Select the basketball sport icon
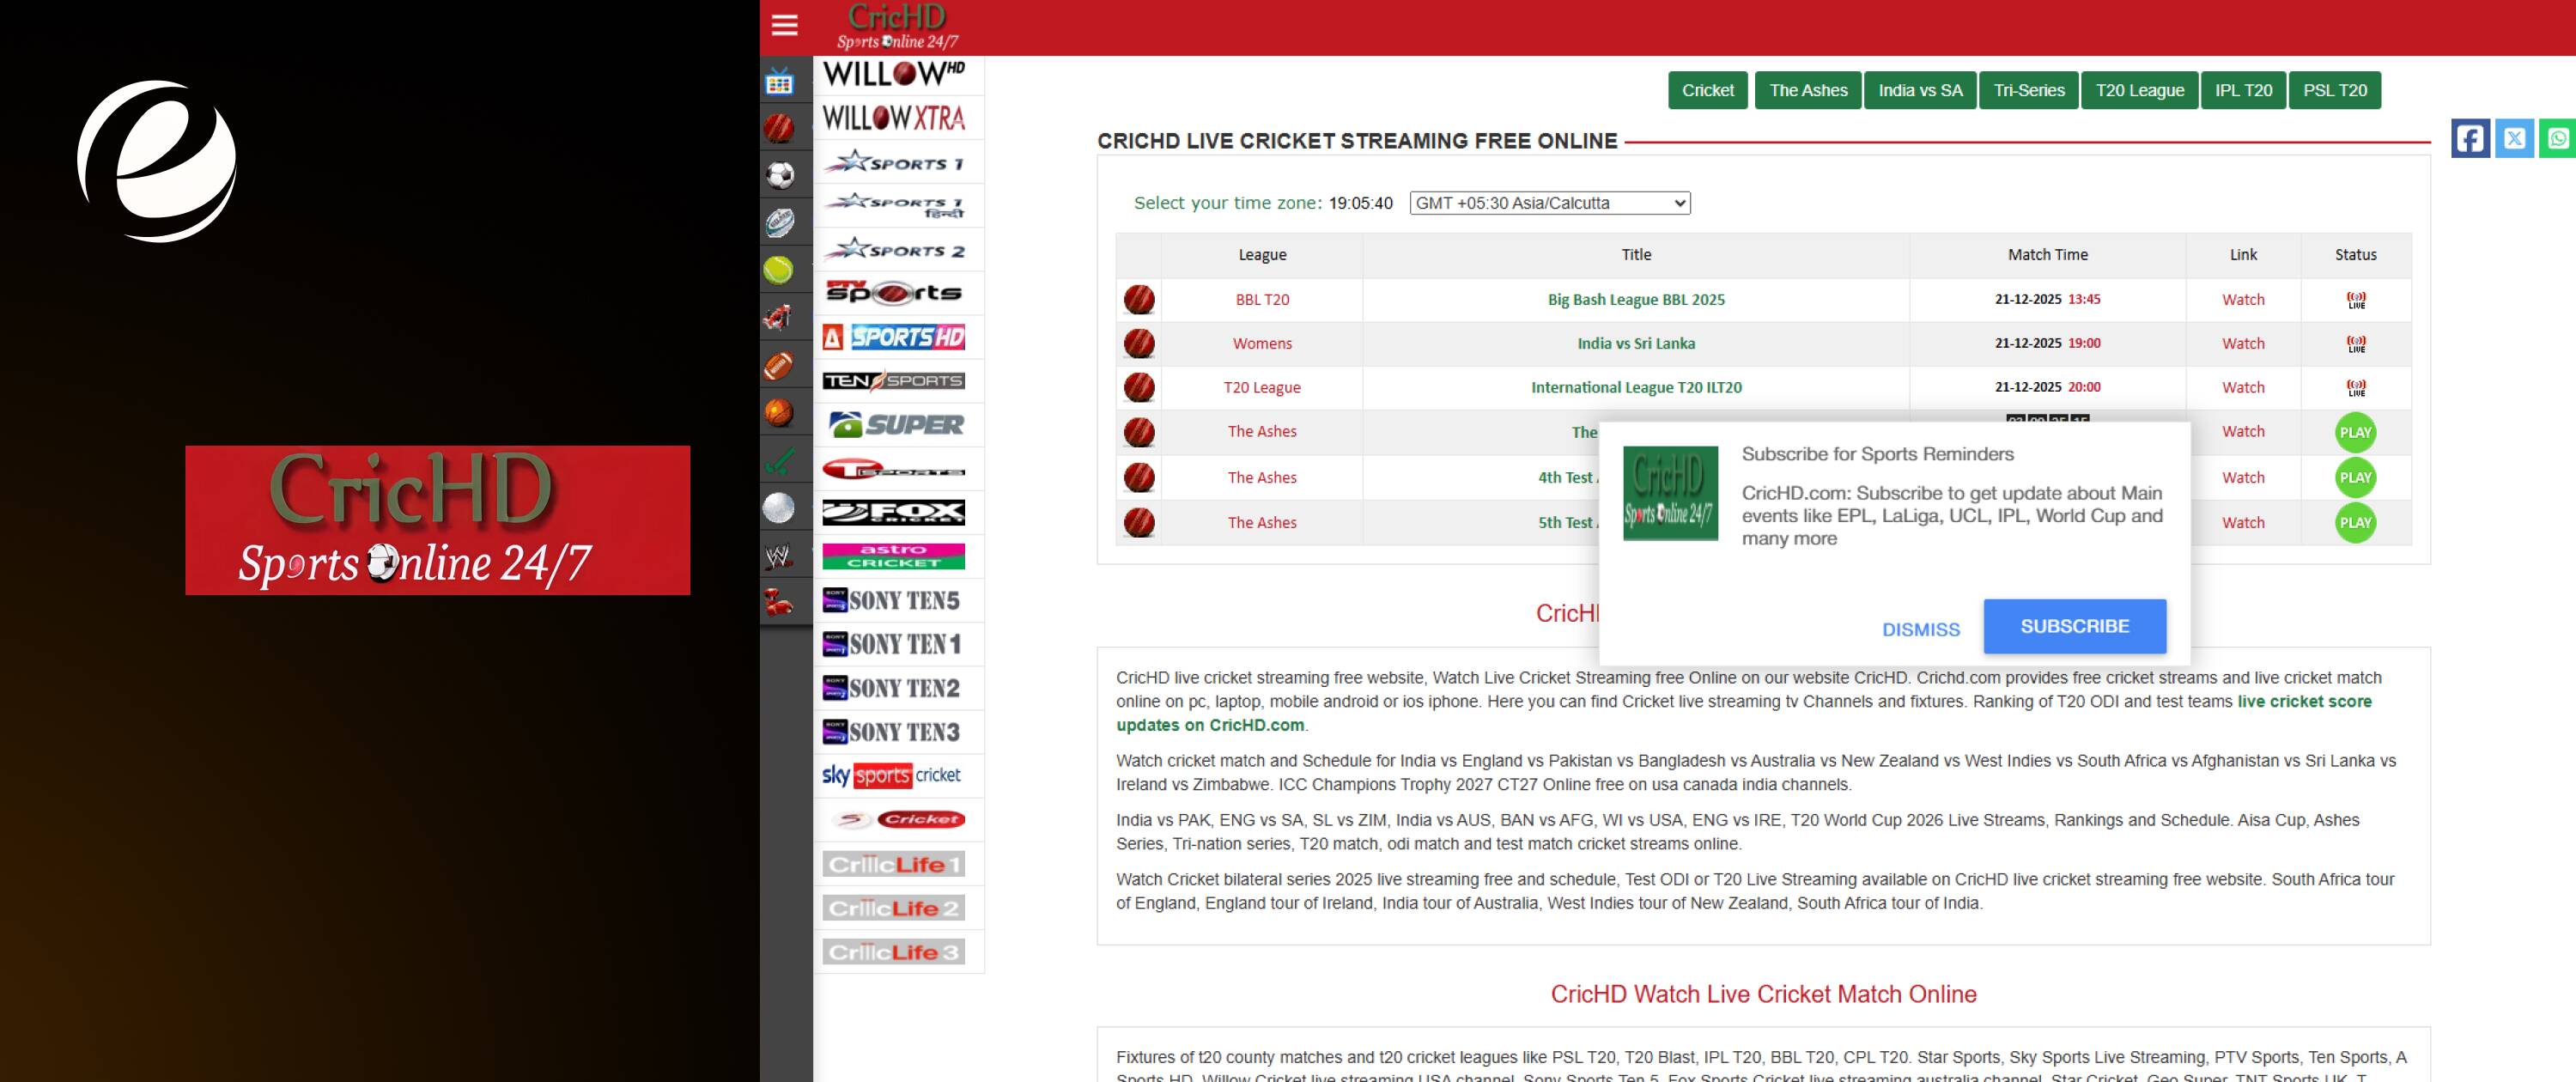The height and width of the screenshot is (1082, 2576). pos(778,412)
